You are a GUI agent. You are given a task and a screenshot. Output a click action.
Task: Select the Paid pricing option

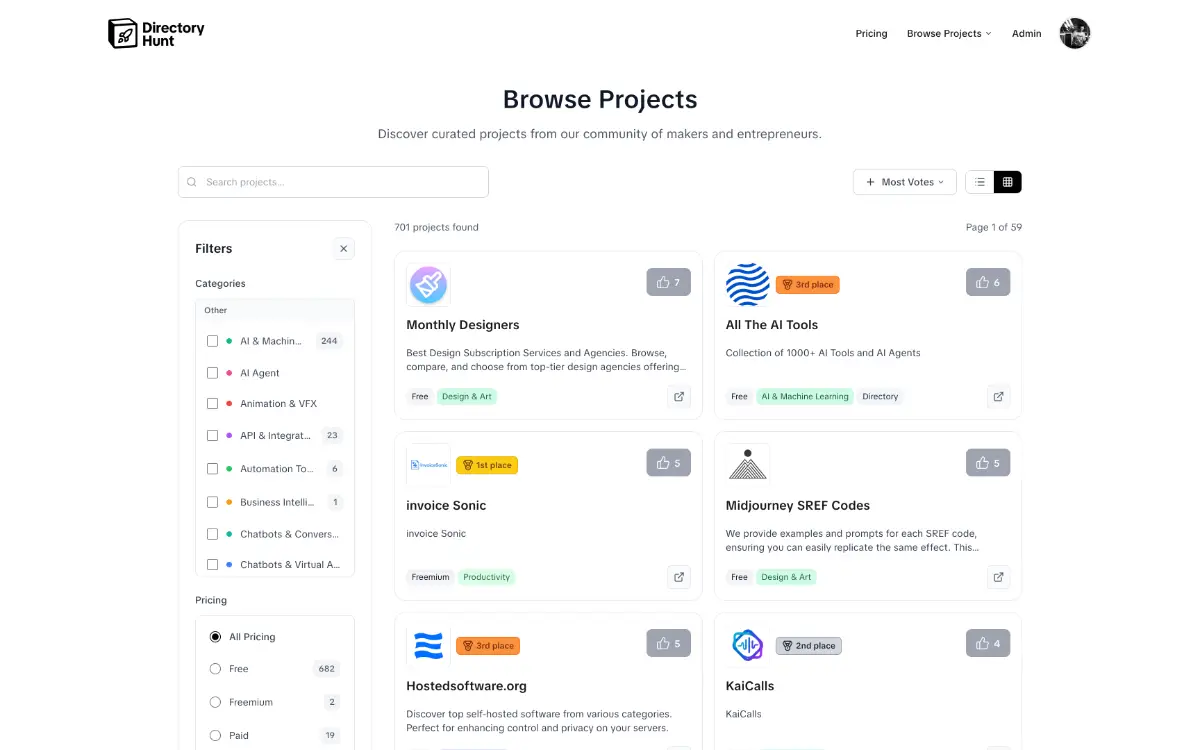point(215,736)
